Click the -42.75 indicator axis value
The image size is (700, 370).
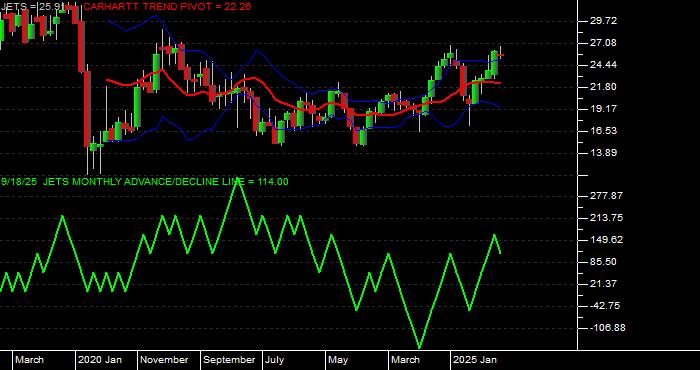click(604, 306)
